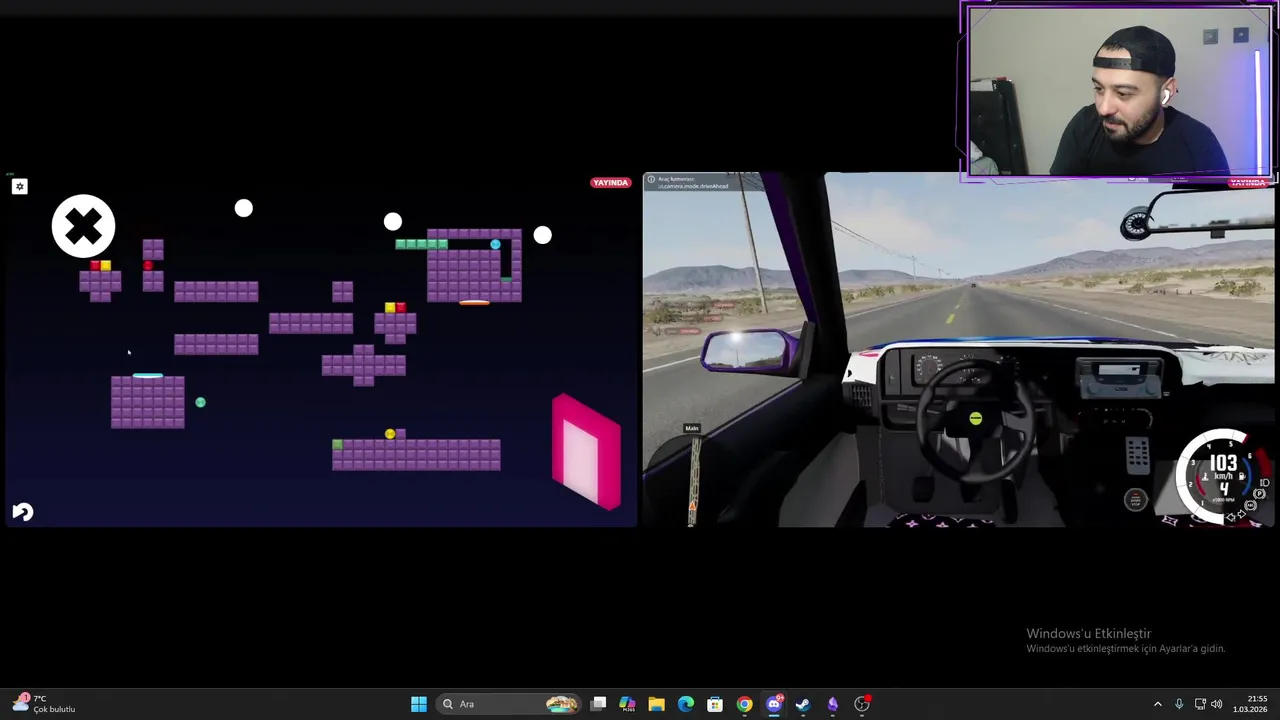The height and width of the screenshot is (720, 1280).
Task: Click the streamer webcam overlay
Action: pos(1118,92)
